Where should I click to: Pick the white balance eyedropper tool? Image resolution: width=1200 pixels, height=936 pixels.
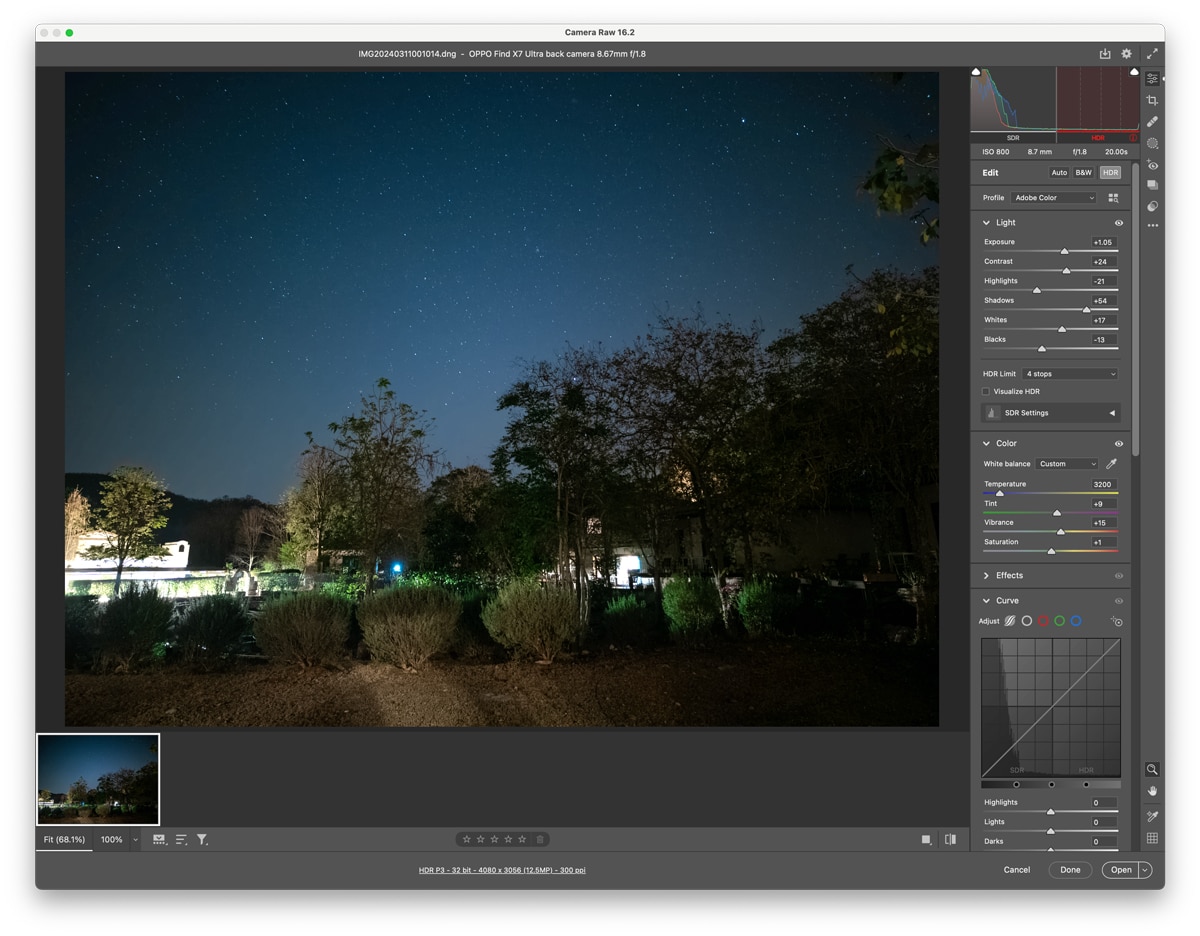pos(1111,464)
